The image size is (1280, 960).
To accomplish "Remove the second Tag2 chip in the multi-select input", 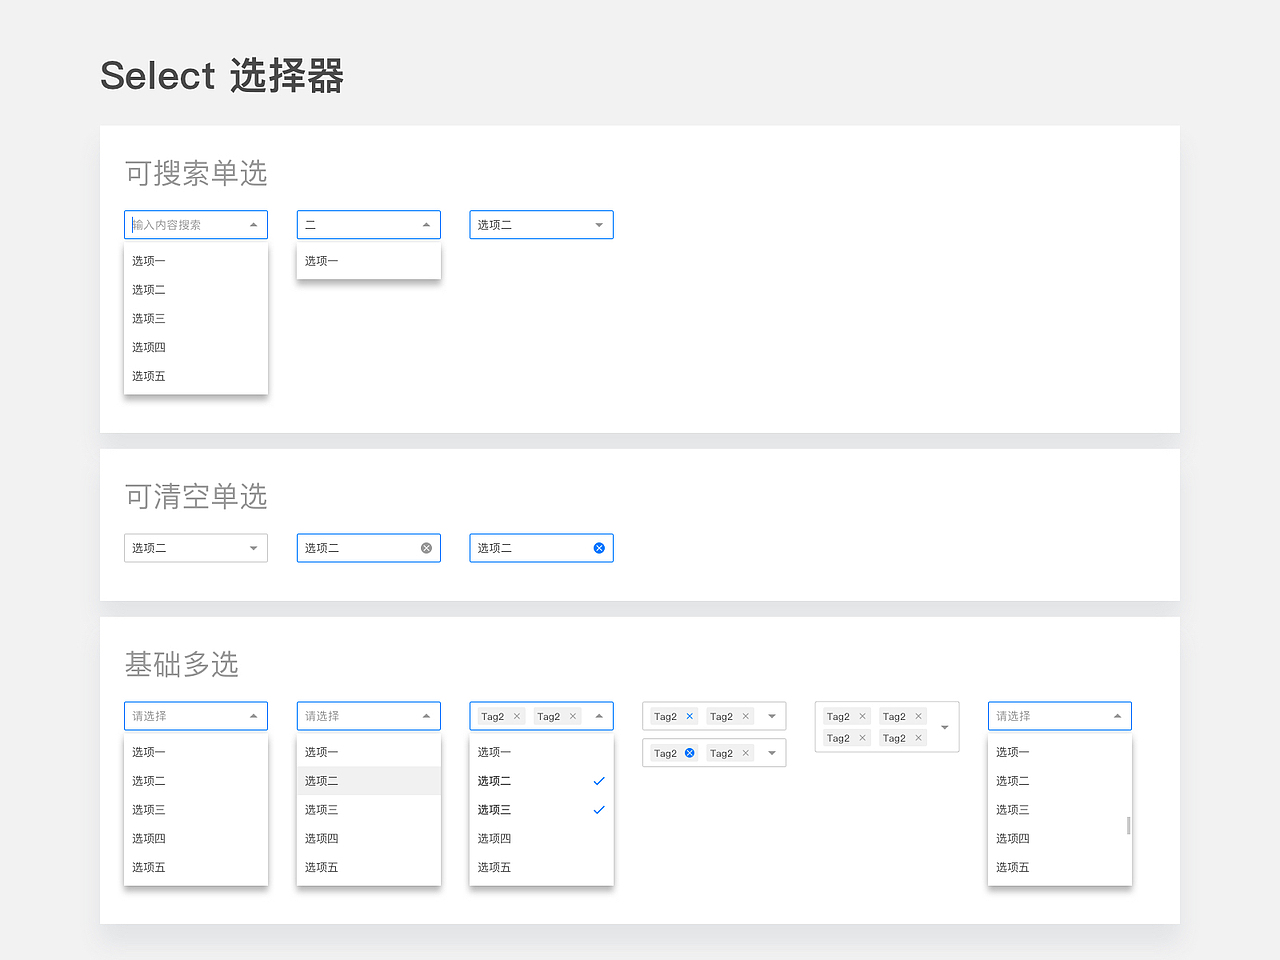I will 571,716.
